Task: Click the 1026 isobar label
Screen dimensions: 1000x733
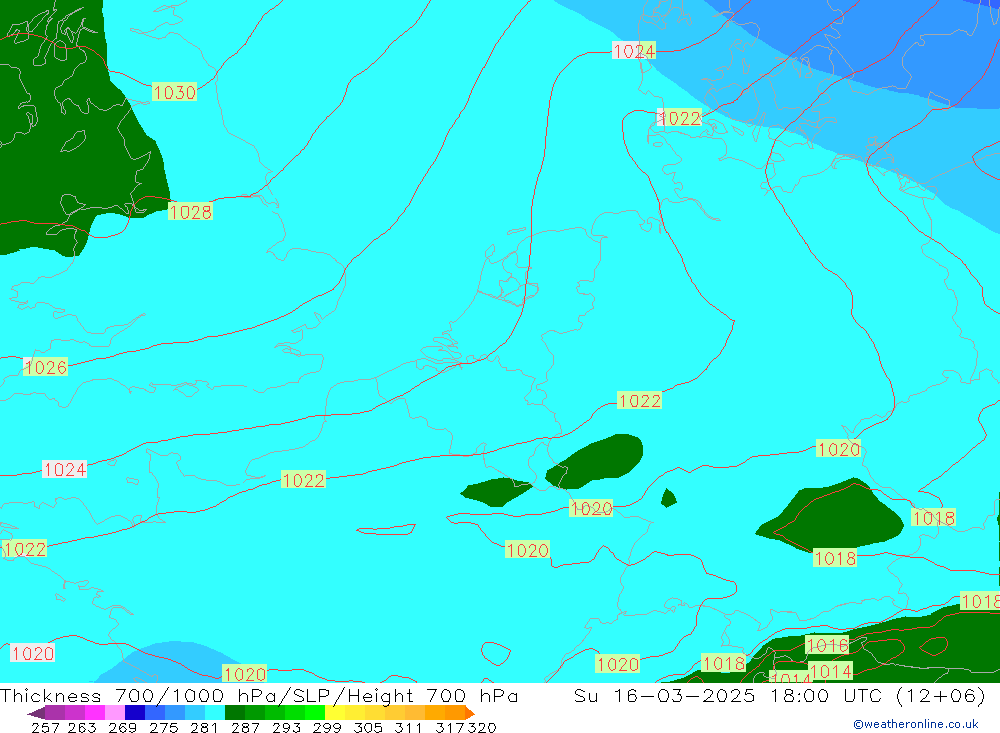Action: point(45,367)
